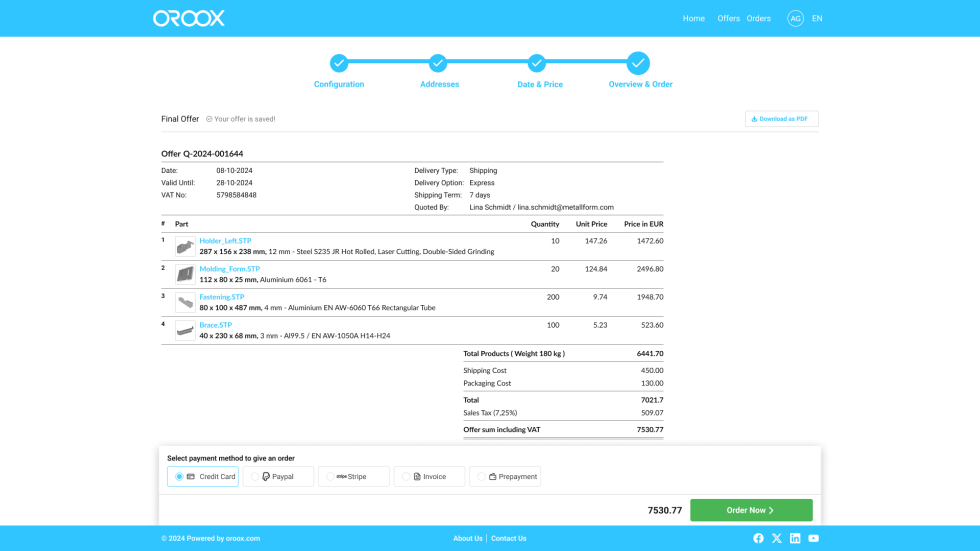Choose Prepayment payment method

(505, 477)
